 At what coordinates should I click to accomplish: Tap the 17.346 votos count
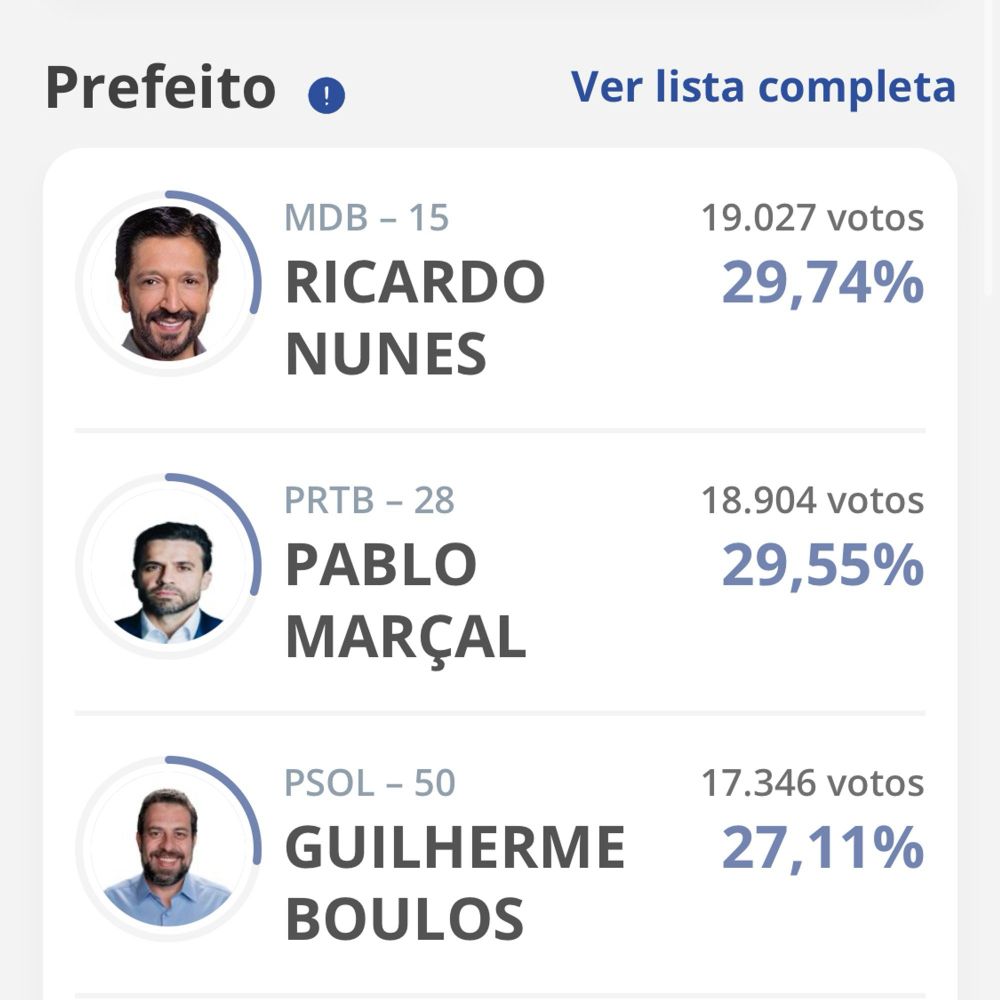click(x=812, y=784)
